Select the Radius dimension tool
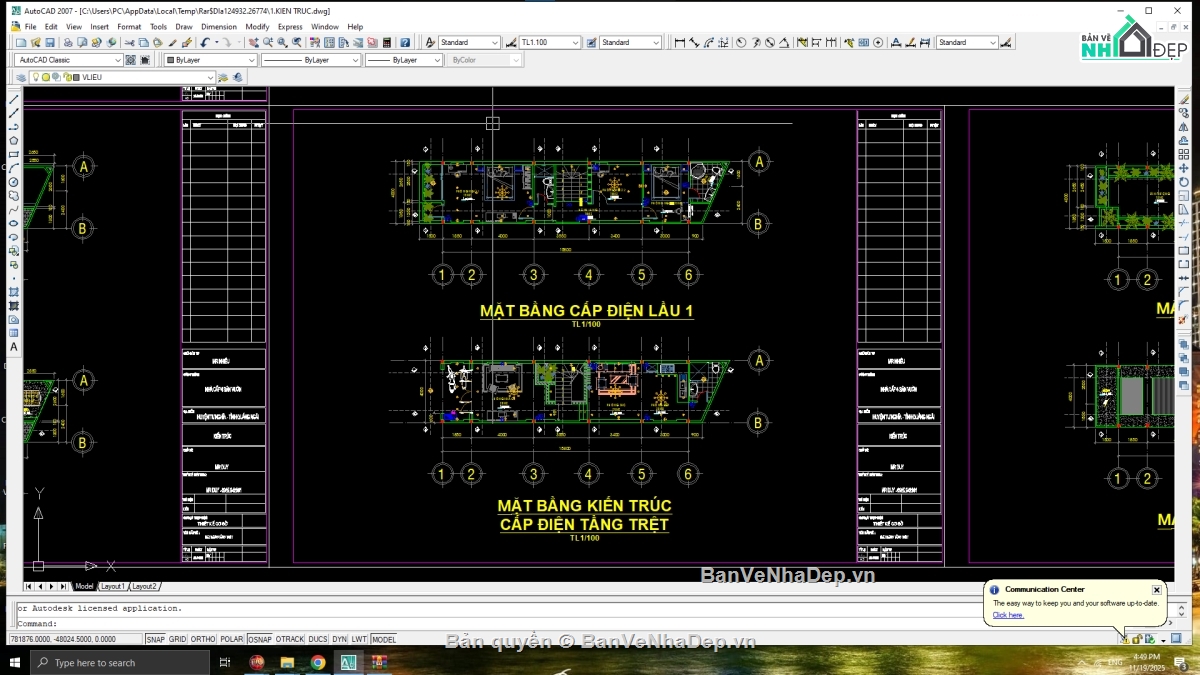The image size is (1200, 675). point(740,42)
